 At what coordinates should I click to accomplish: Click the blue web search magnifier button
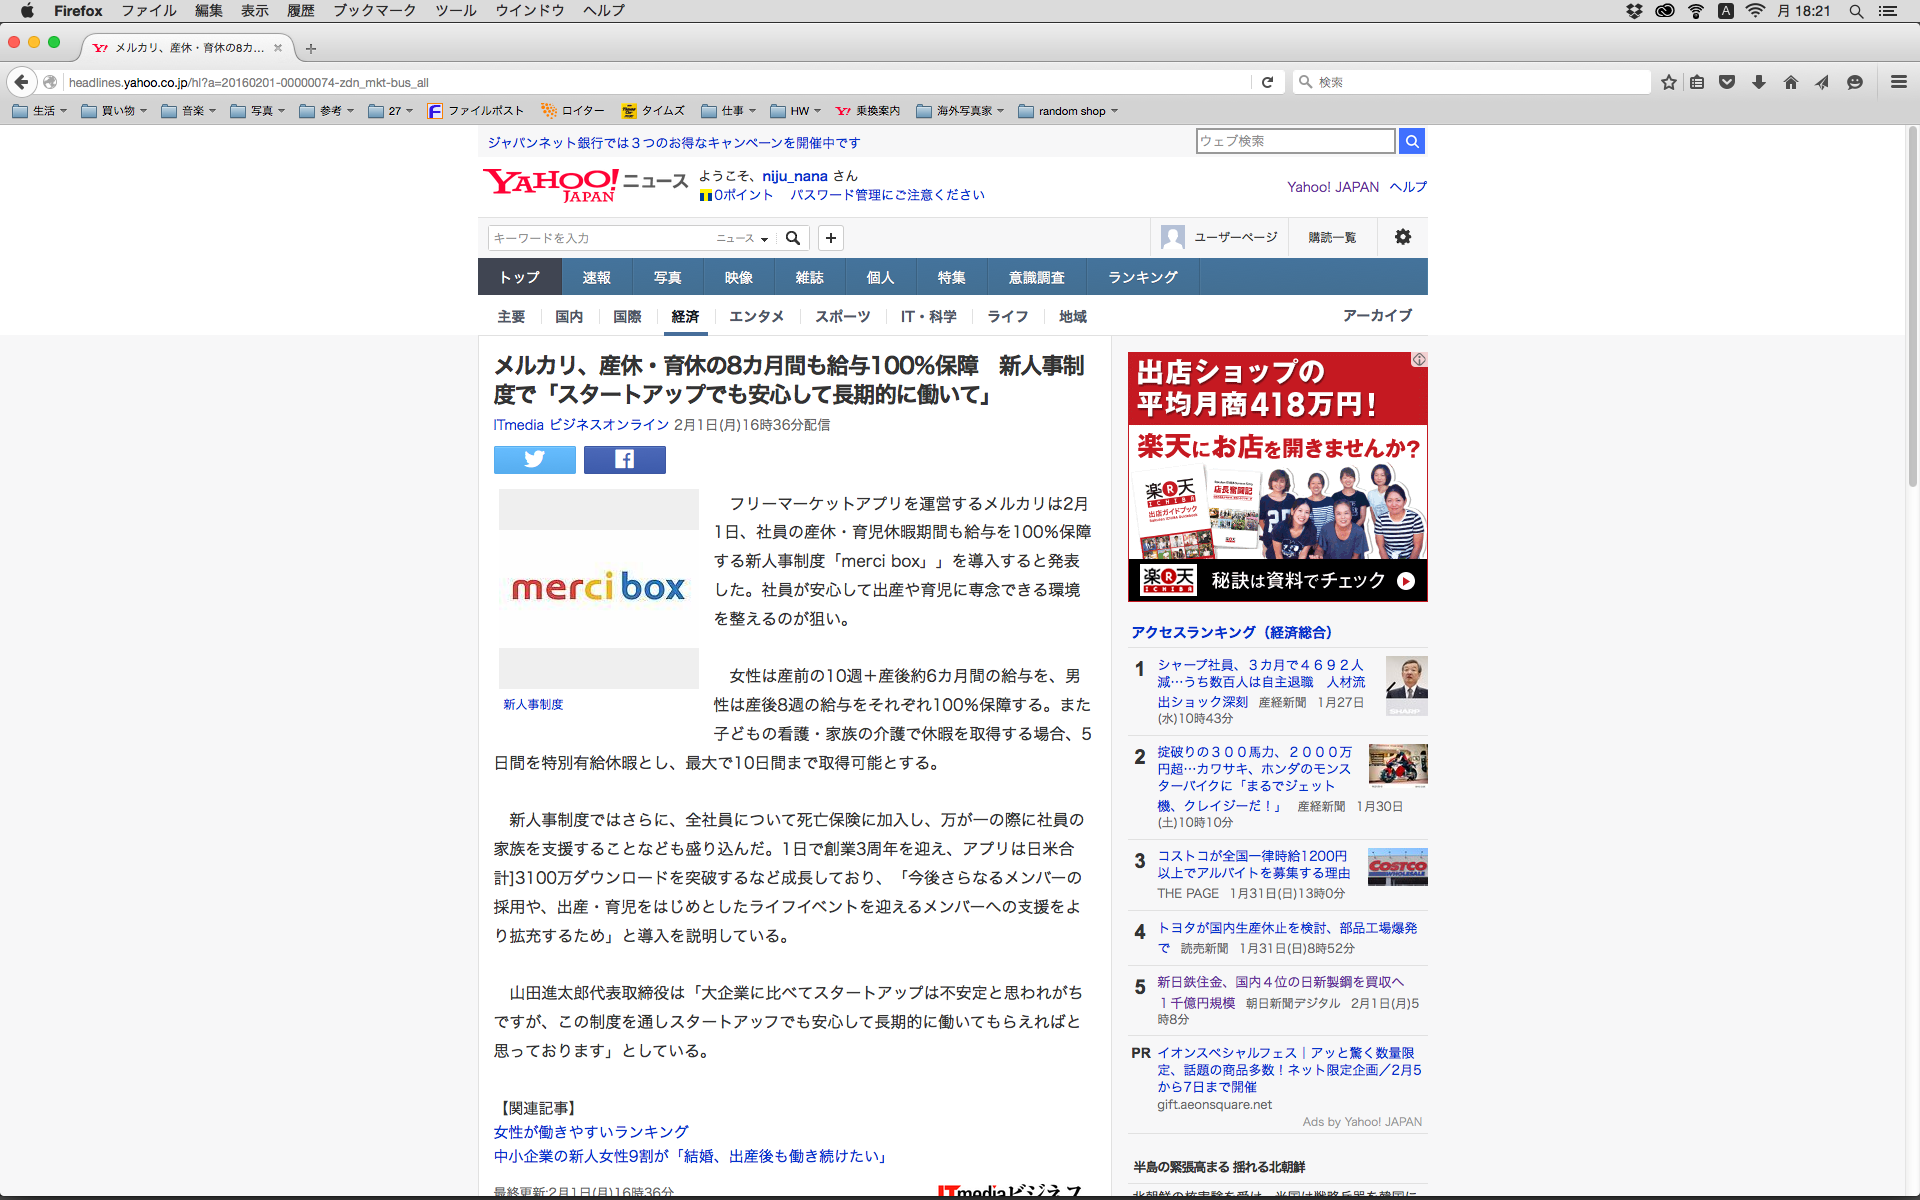pos(1411,141)
